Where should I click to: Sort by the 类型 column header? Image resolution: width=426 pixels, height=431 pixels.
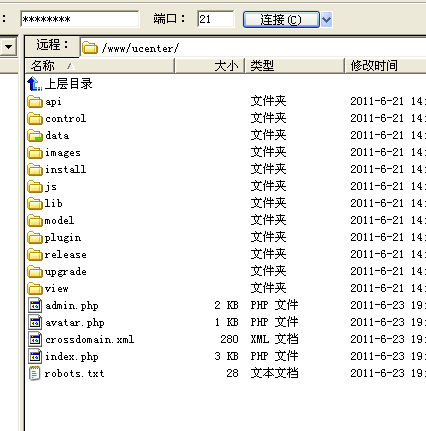295,66
